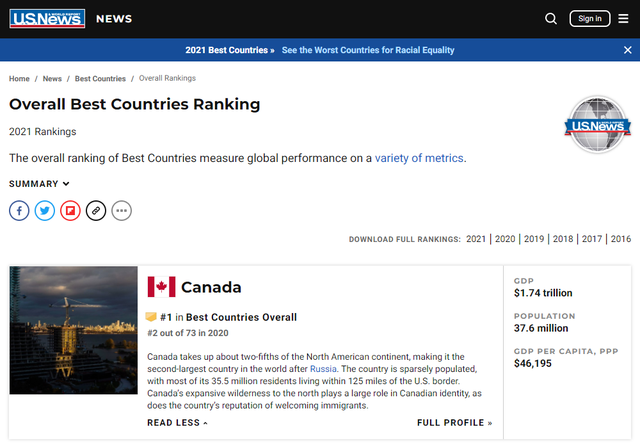Collapse description with READ LESS
Image resolution: width=640 pixels, height=443 pixels.
(178, 423)
